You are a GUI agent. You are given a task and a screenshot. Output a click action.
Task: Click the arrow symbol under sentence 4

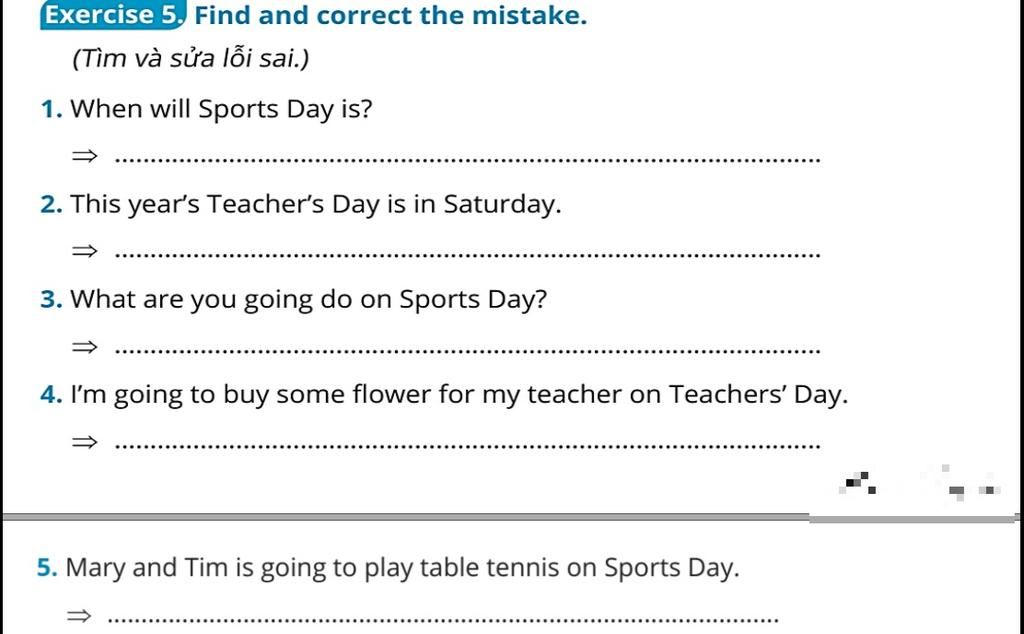[84, 443]
